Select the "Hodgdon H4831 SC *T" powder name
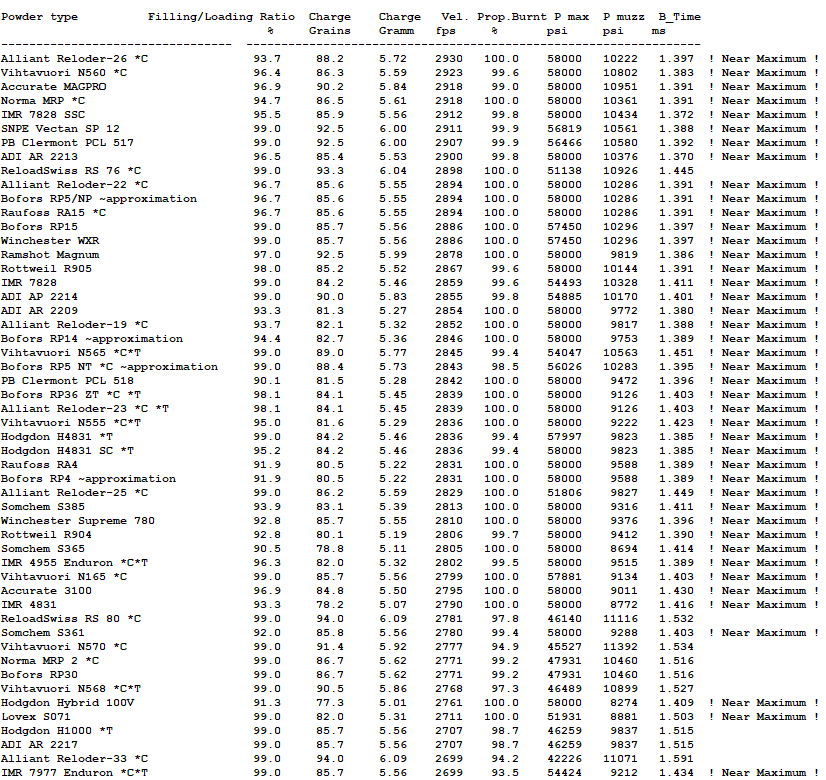Viewport: 826px width, 780px height. click(x=67, y=451)
